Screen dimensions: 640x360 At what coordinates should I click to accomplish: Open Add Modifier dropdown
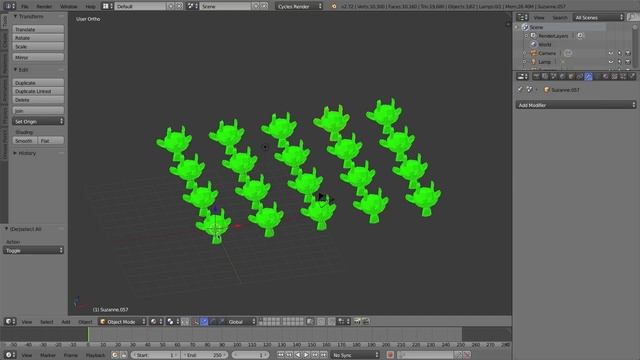click(x=576, y=105)
